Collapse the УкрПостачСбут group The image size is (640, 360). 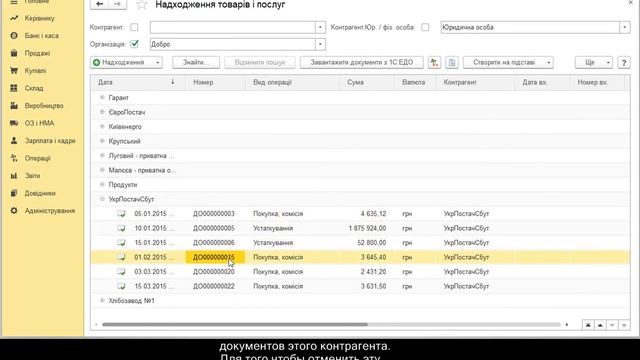102,199
